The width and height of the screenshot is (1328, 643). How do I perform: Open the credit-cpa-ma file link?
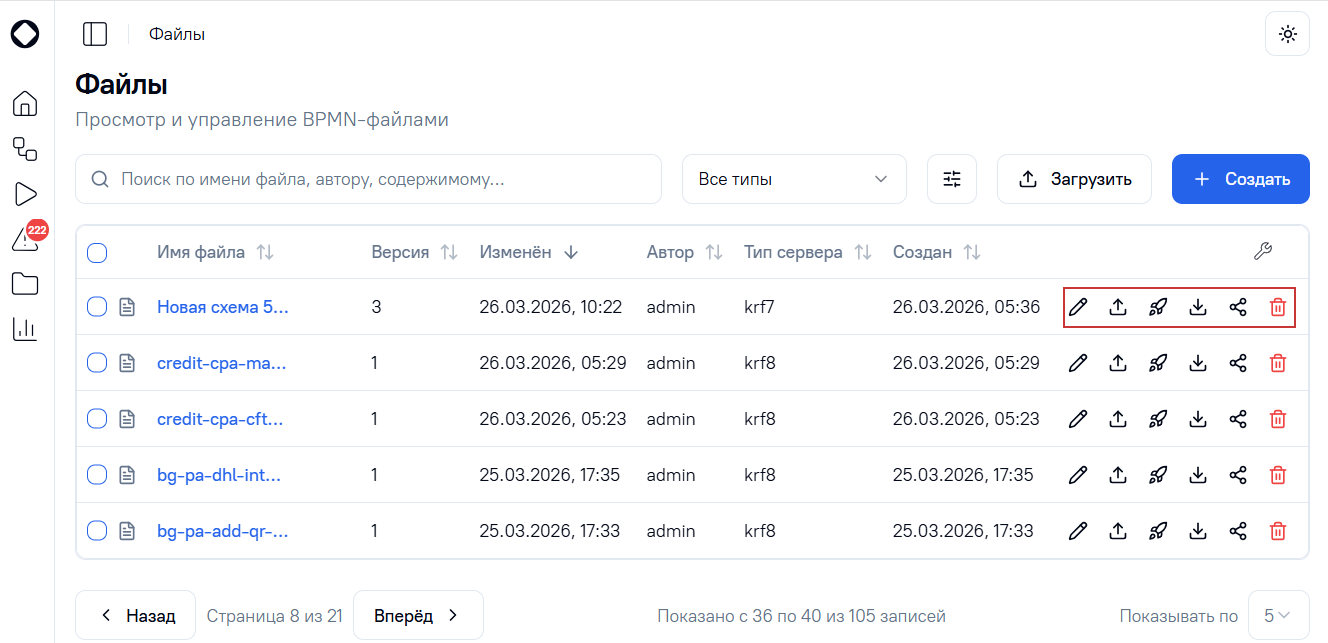[222, 363]
